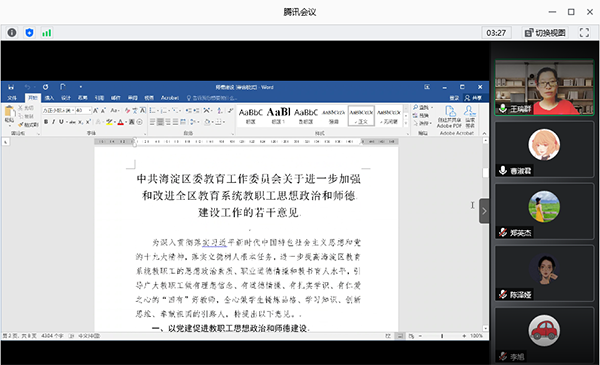Click the red car avatar participant
The image size is (600, 365).
pyautogui.click(x=544, y=331)
